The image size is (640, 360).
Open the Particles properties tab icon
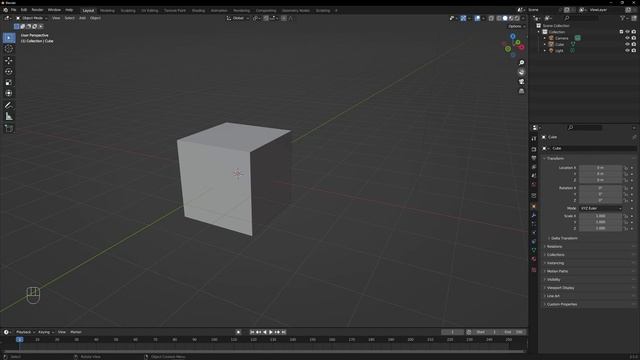[x=534, y=224]
